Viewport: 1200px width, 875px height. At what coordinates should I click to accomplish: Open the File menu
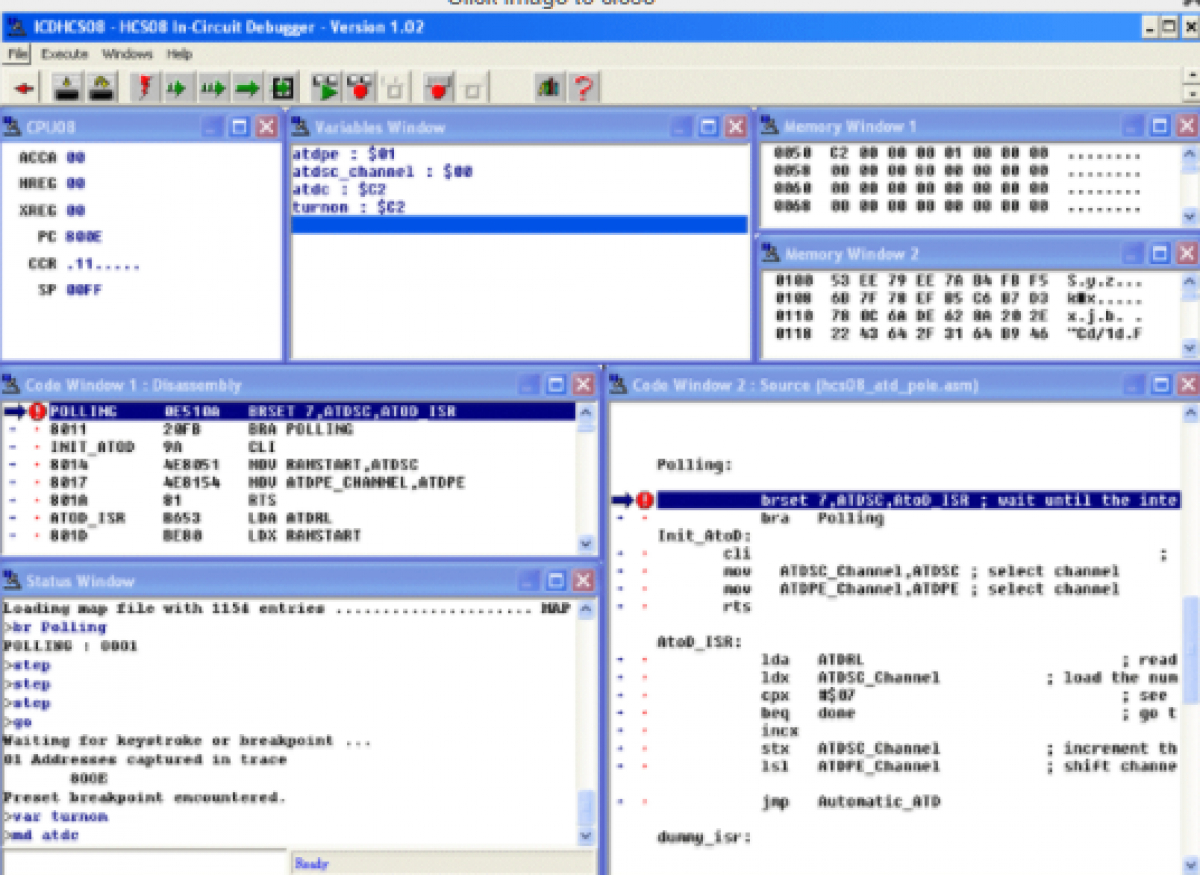tap(18, 54)
